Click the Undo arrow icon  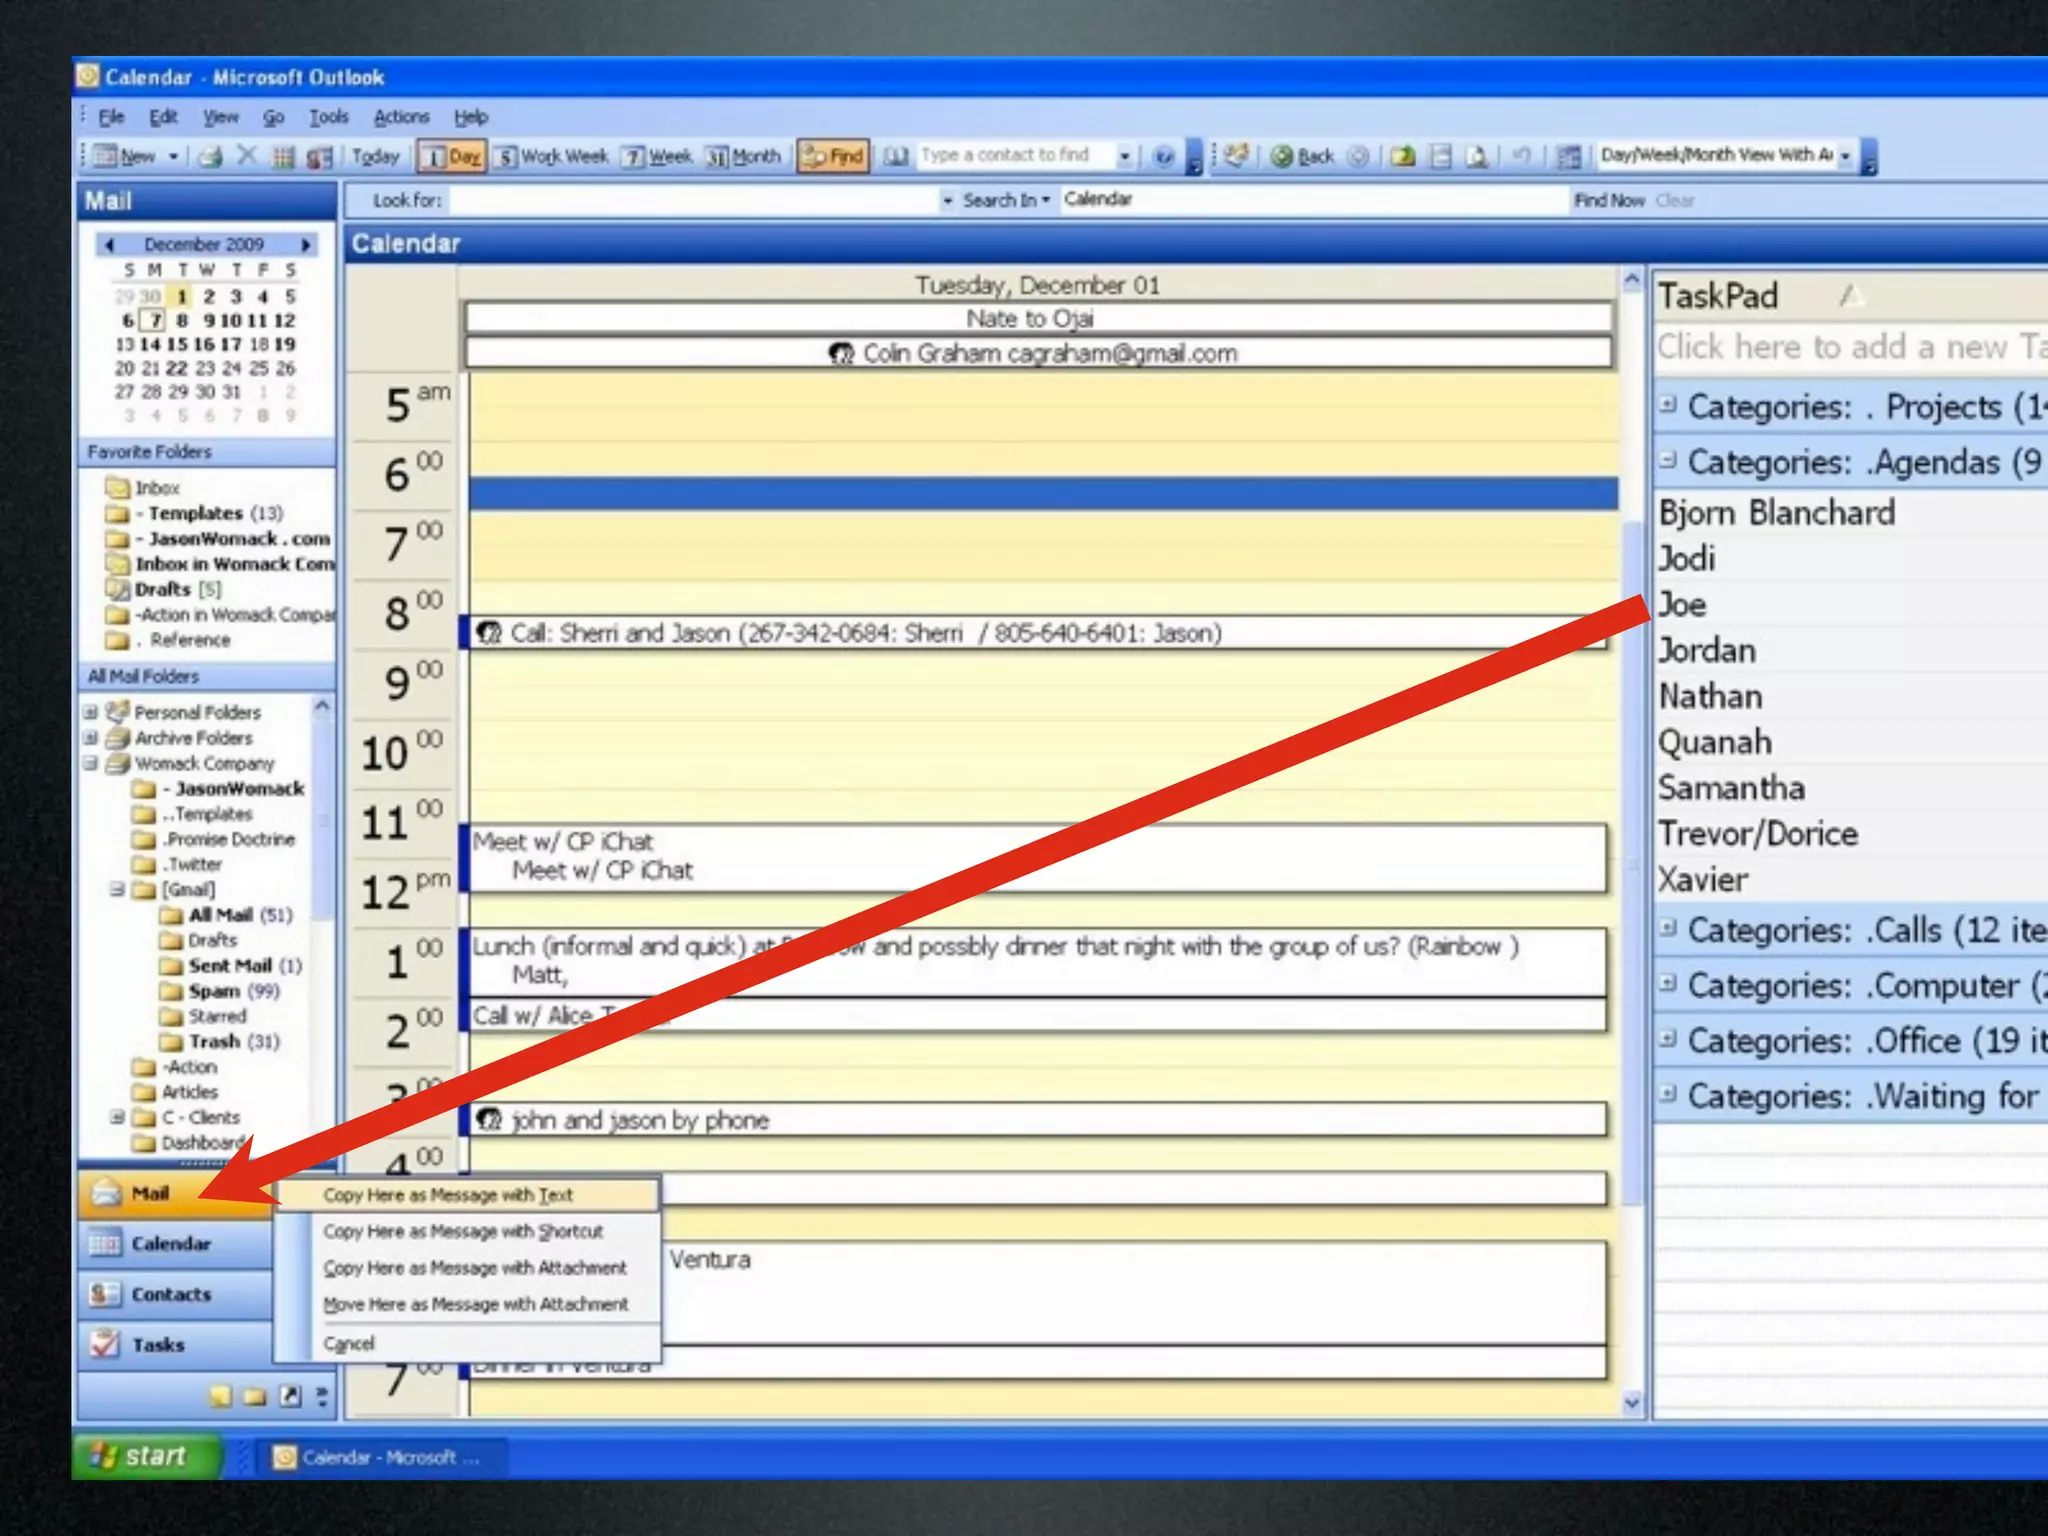pos(1521,156)
